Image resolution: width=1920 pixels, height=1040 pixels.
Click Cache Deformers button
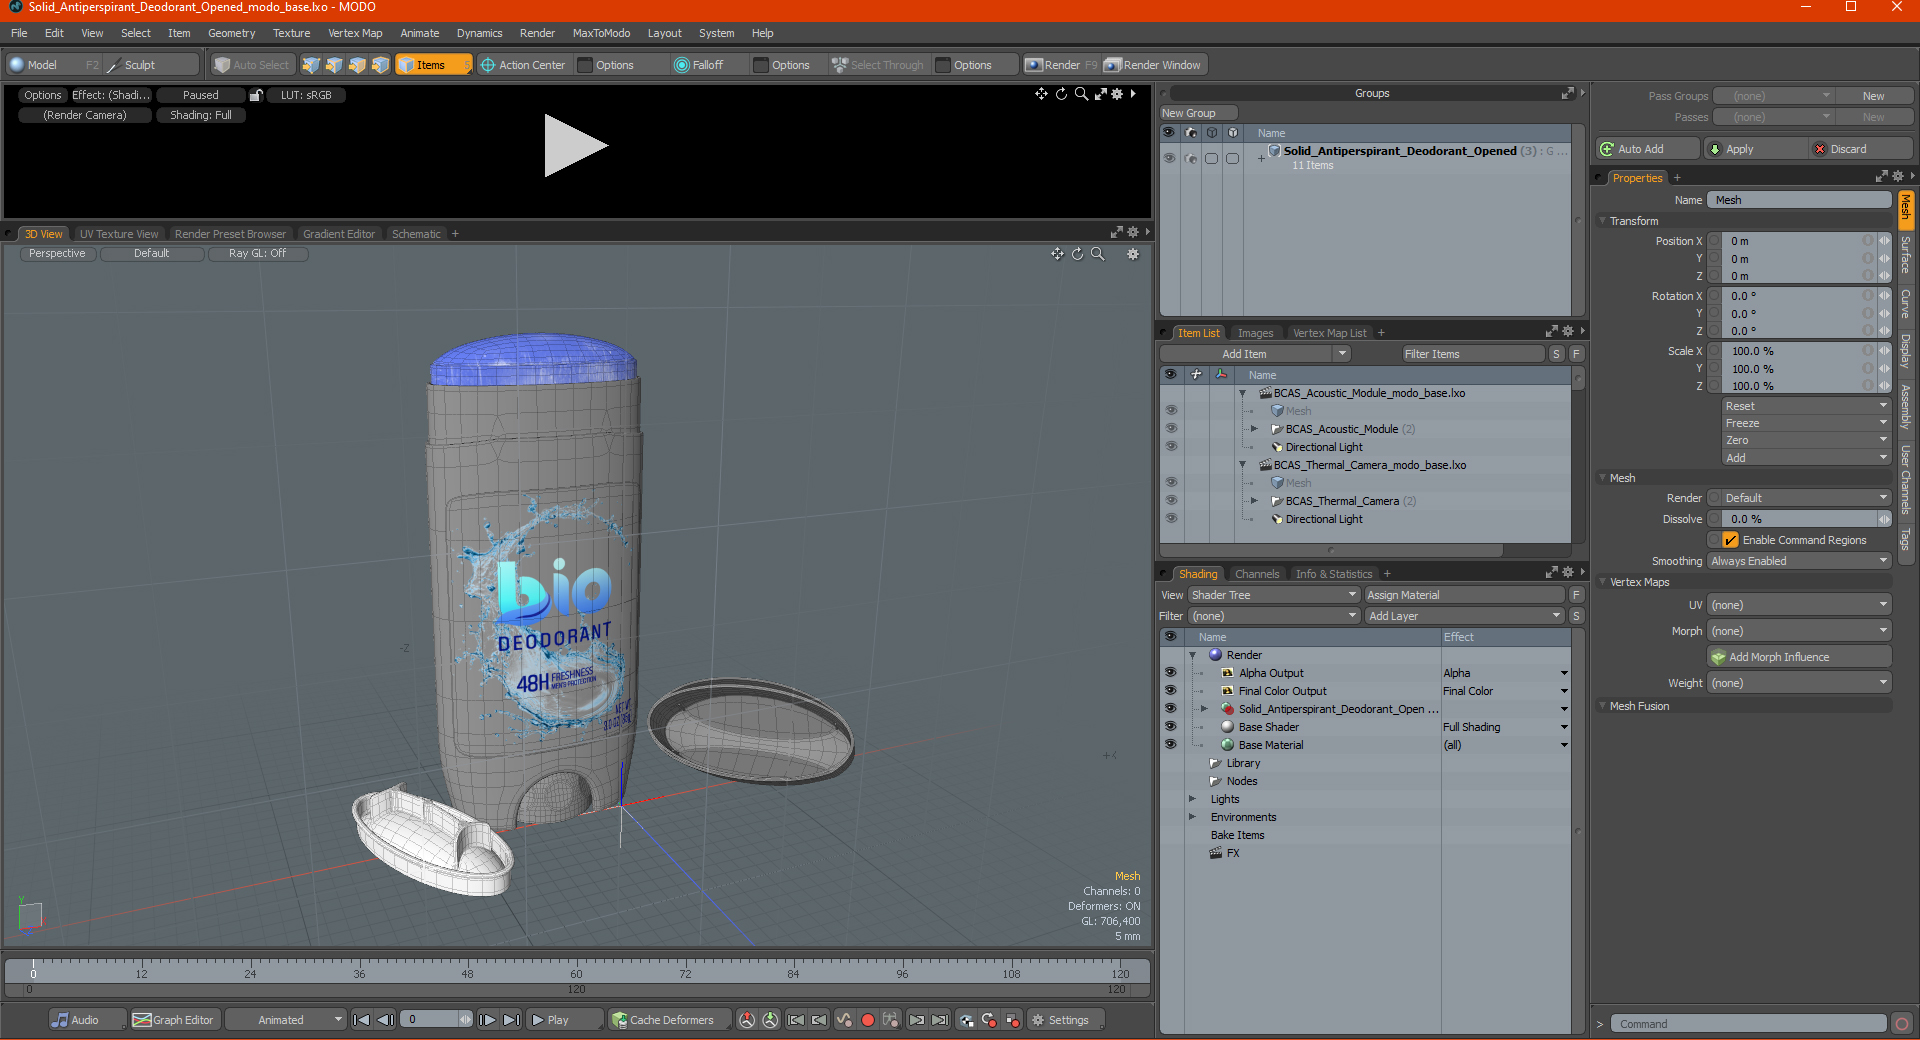pos(668,1020)
